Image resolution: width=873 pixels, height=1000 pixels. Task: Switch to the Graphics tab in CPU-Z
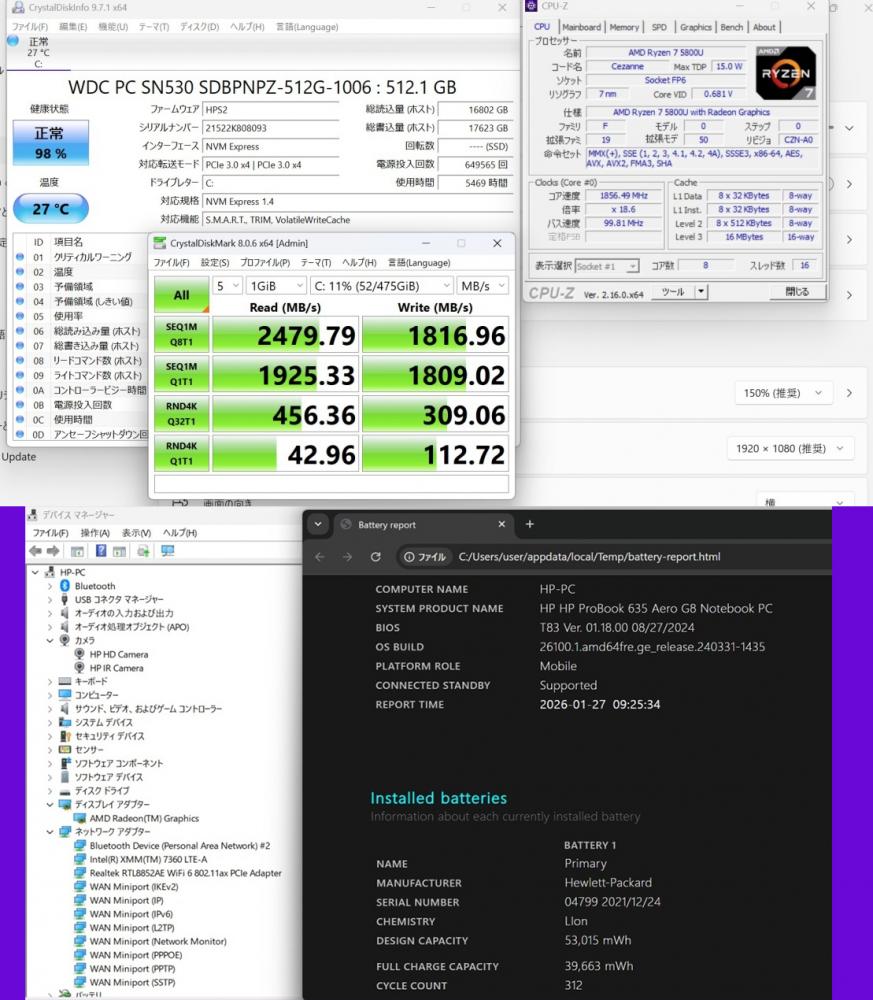tap(695, 27)
